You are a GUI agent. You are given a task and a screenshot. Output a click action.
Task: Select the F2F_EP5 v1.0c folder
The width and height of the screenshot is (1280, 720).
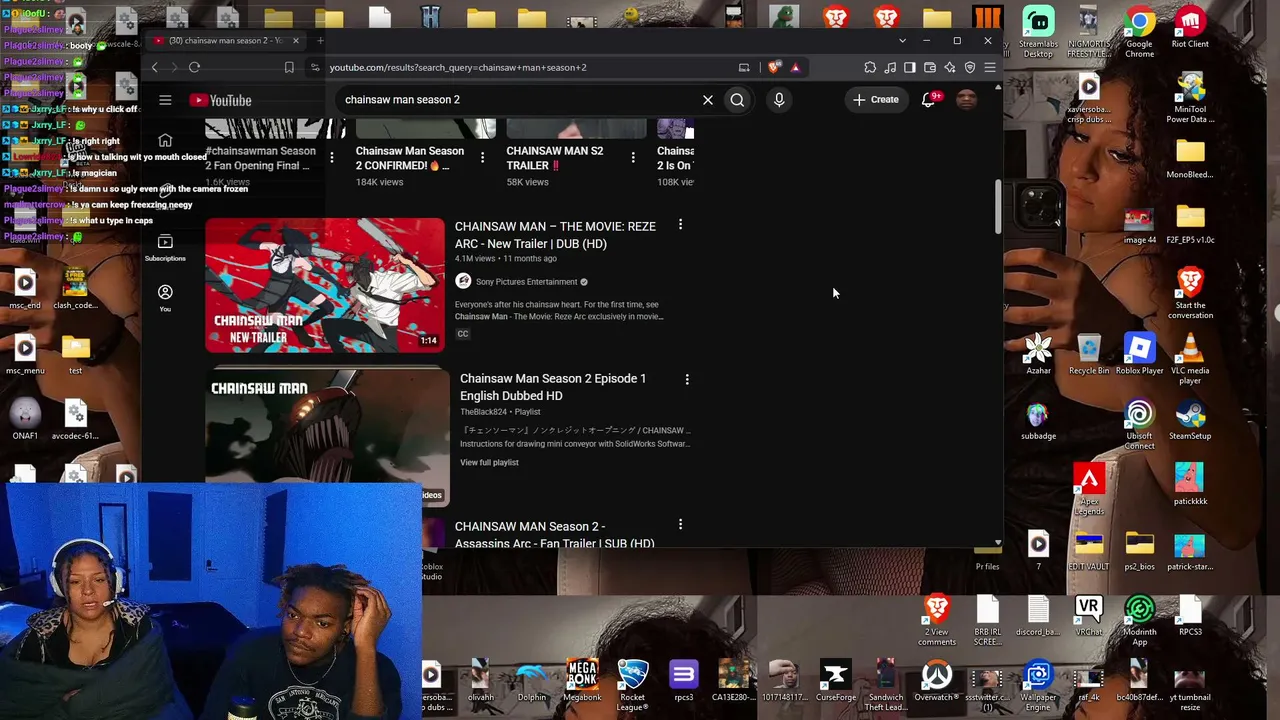coord(1190,224)
